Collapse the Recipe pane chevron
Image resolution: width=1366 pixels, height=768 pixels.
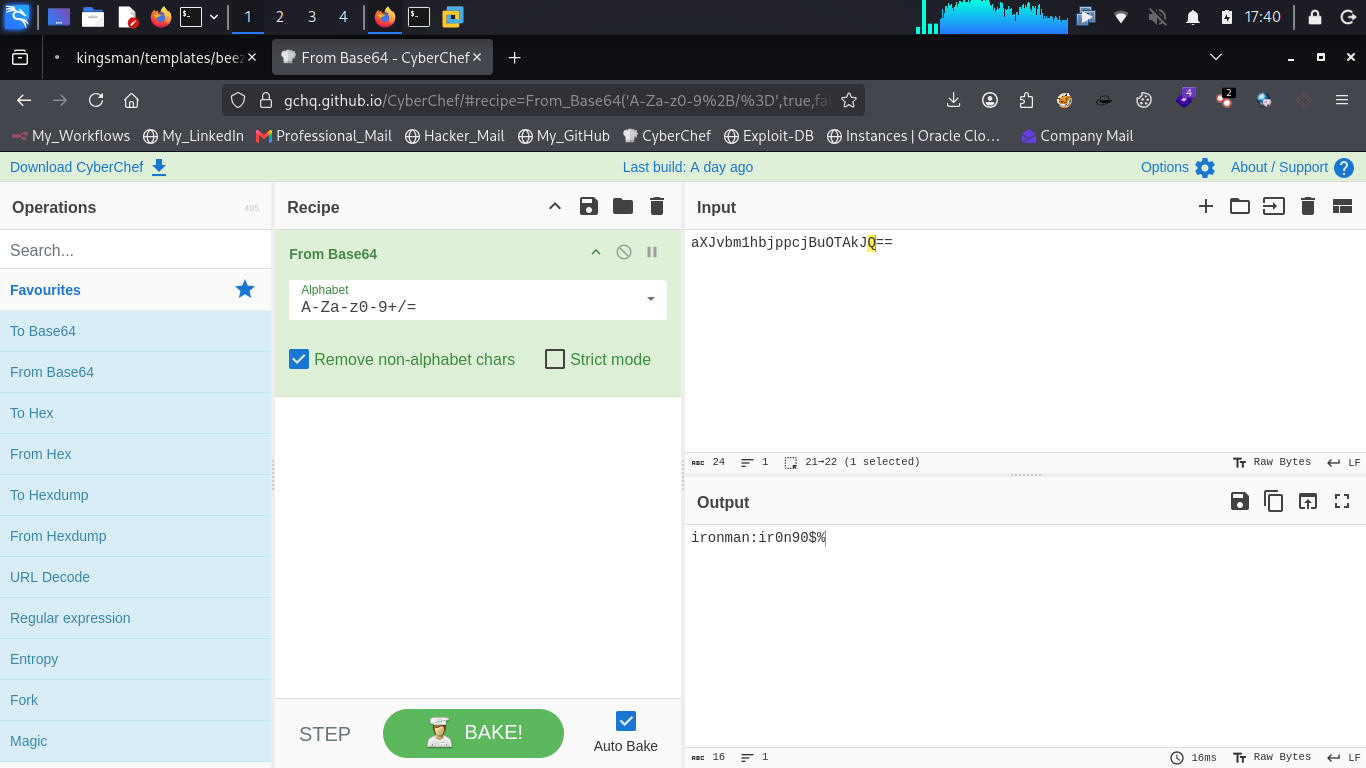pyautogui.click(x=555, y=206)
